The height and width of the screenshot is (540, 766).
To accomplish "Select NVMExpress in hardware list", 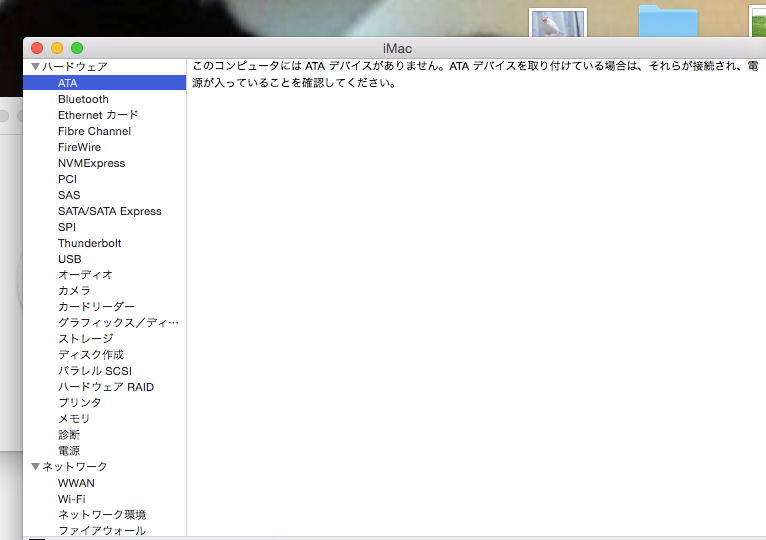I will point(91,163).
